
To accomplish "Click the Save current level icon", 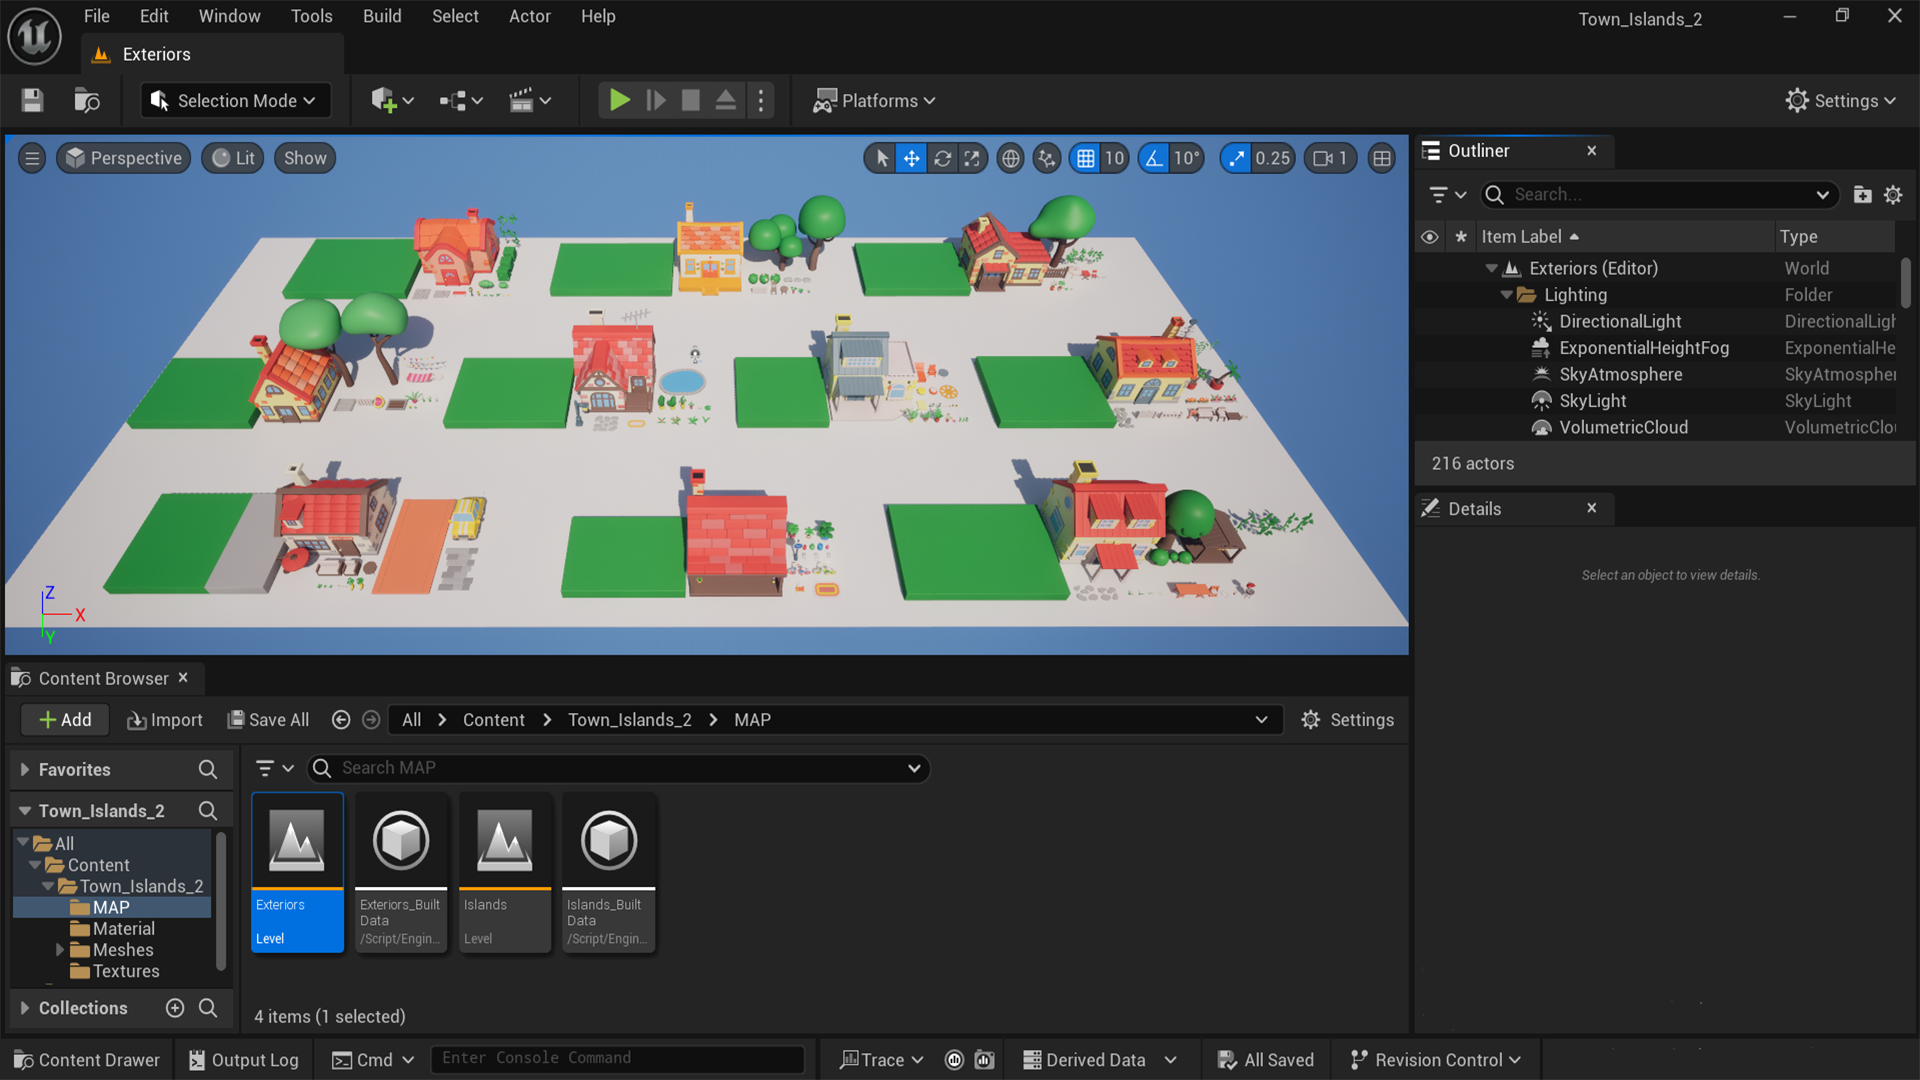I will point(31,100).
